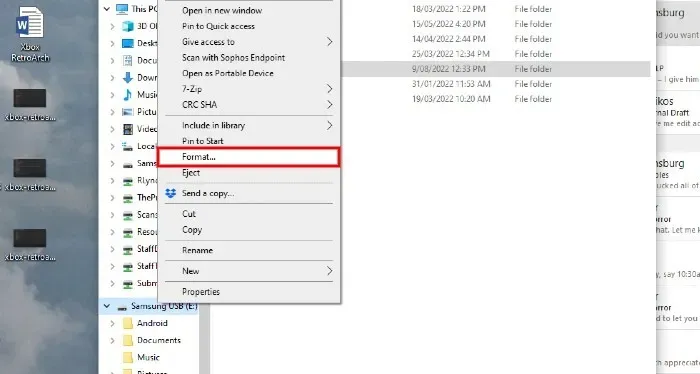Click the This PC computer icon
The height and width of the screenshot is (374, 700).
(x=122, y=8)
